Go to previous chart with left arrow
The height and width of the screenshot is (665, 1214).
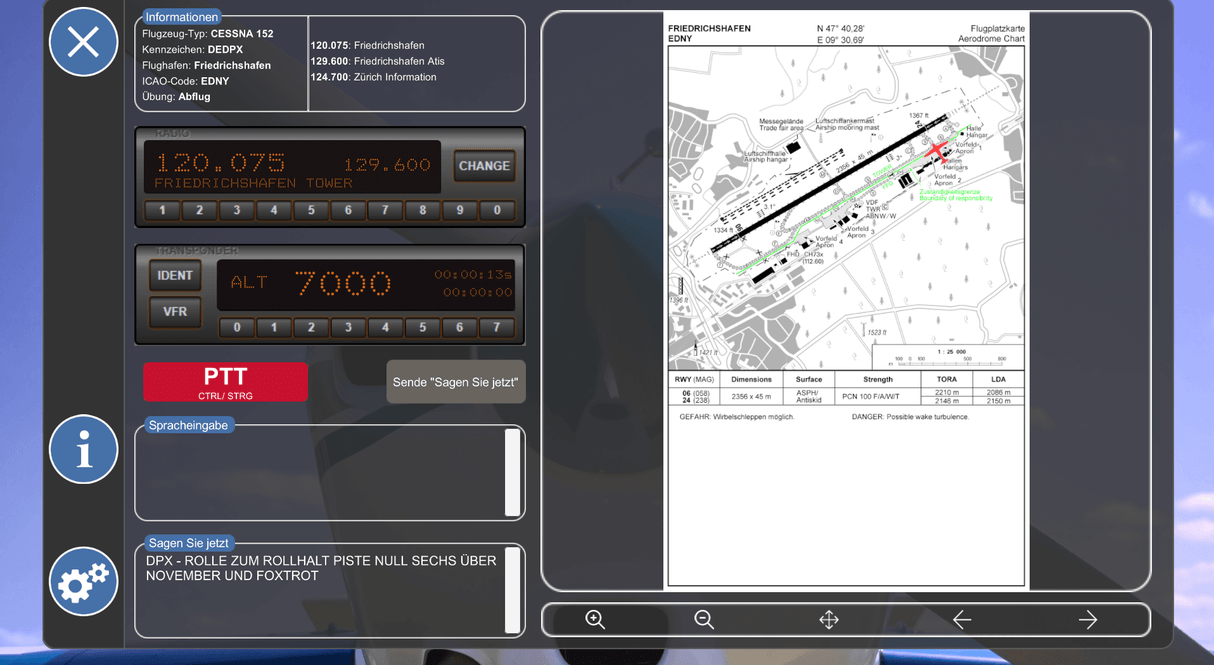point(962,620)
